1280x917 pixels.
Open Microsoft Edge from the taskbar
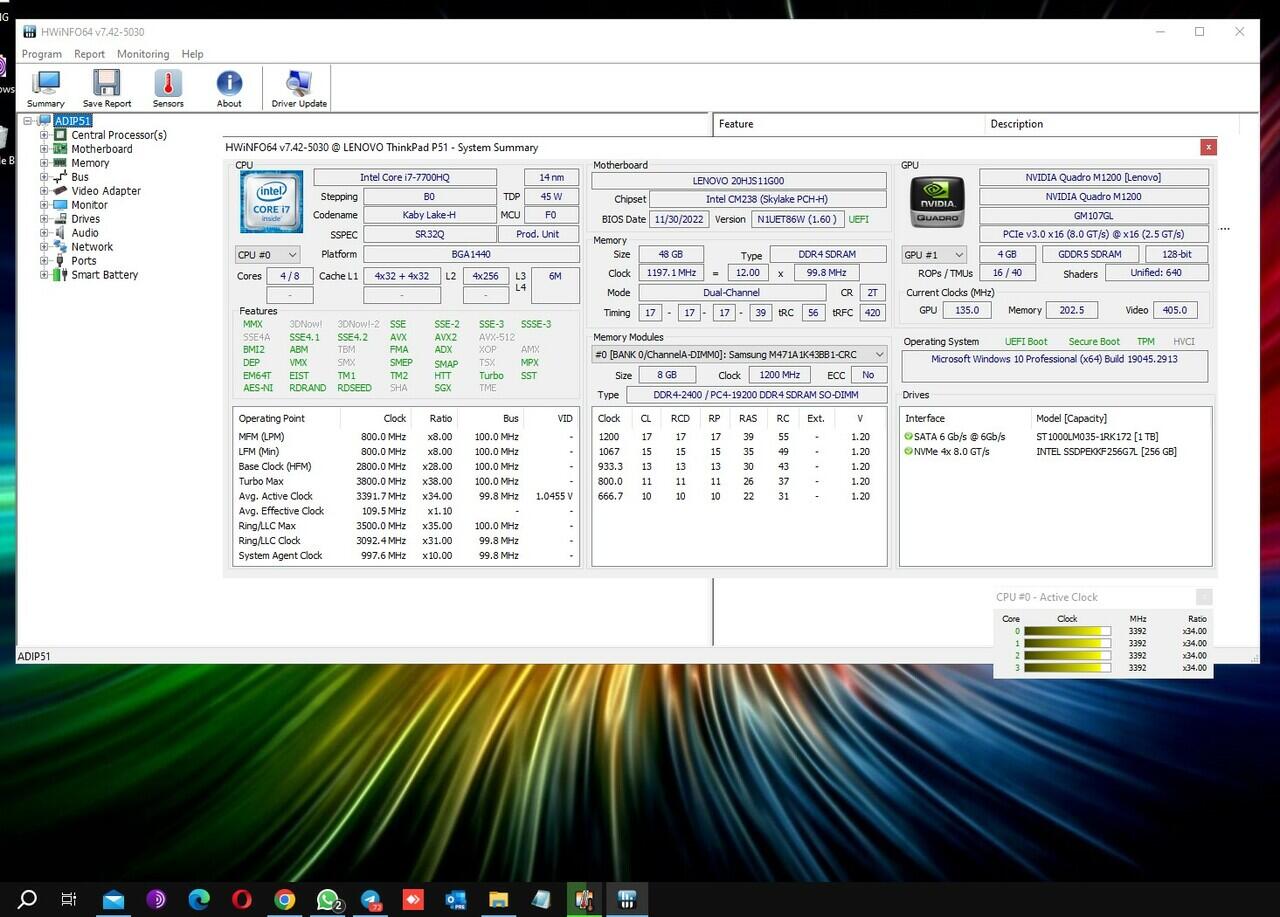199,899
